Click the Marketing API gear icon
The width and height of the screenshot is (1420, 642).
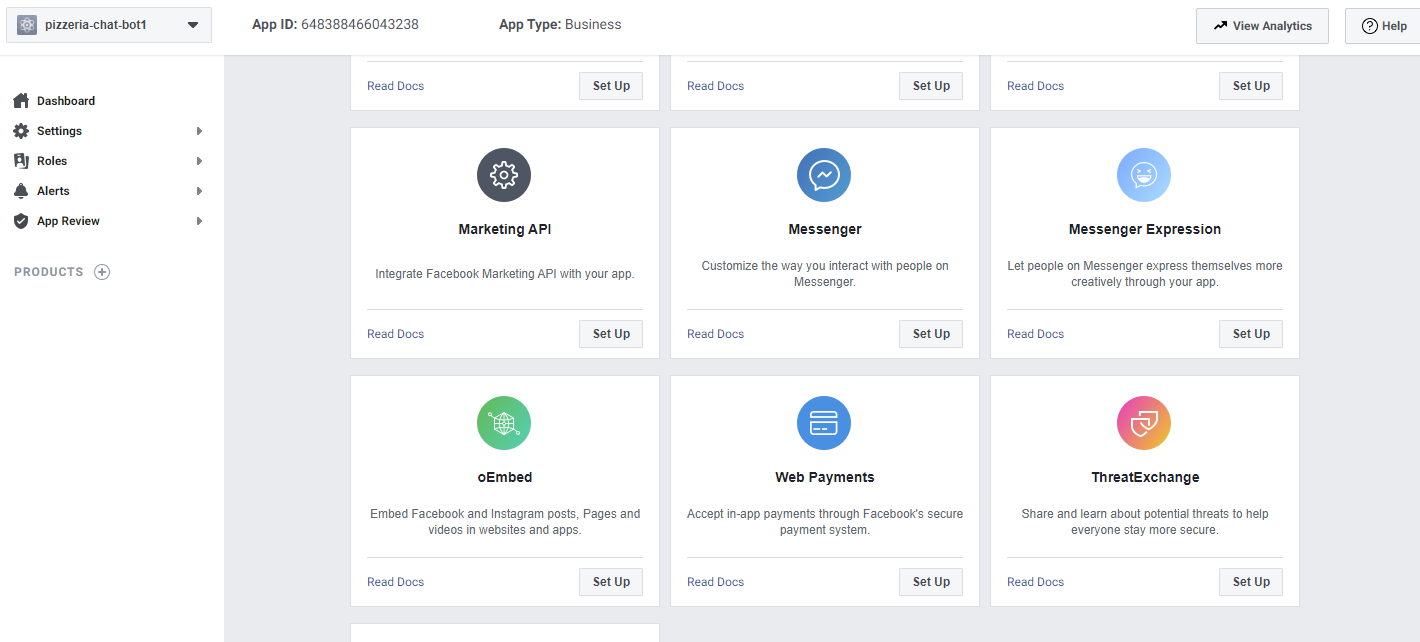point(504,175)
